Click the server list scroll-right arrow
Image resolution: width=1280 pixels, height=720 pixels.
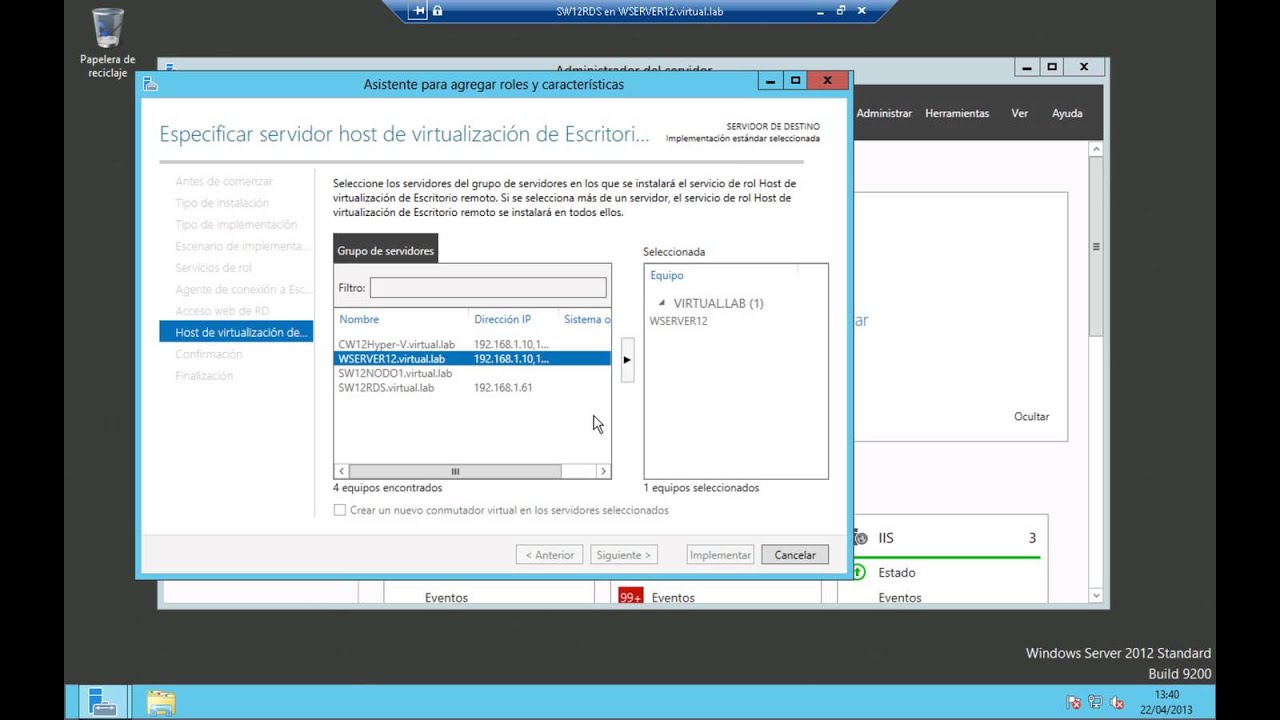[603, 471]
